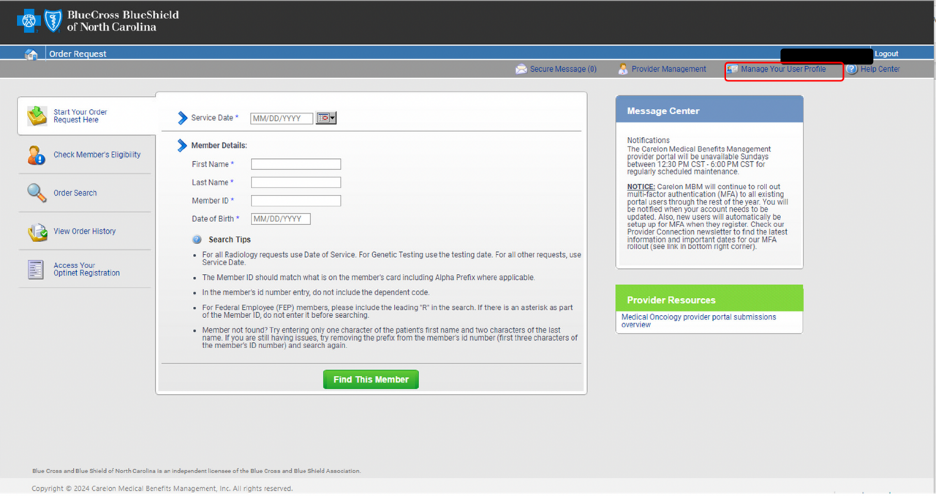Open Order Search from the sidebar

click(x=75, y=193)
